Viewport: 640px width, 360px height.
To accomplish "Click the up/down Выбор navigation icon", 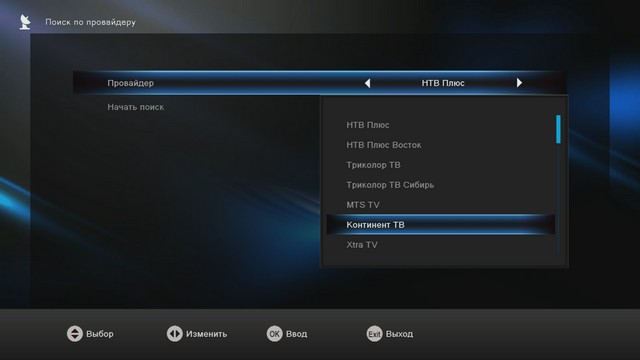I will (75, 333).
